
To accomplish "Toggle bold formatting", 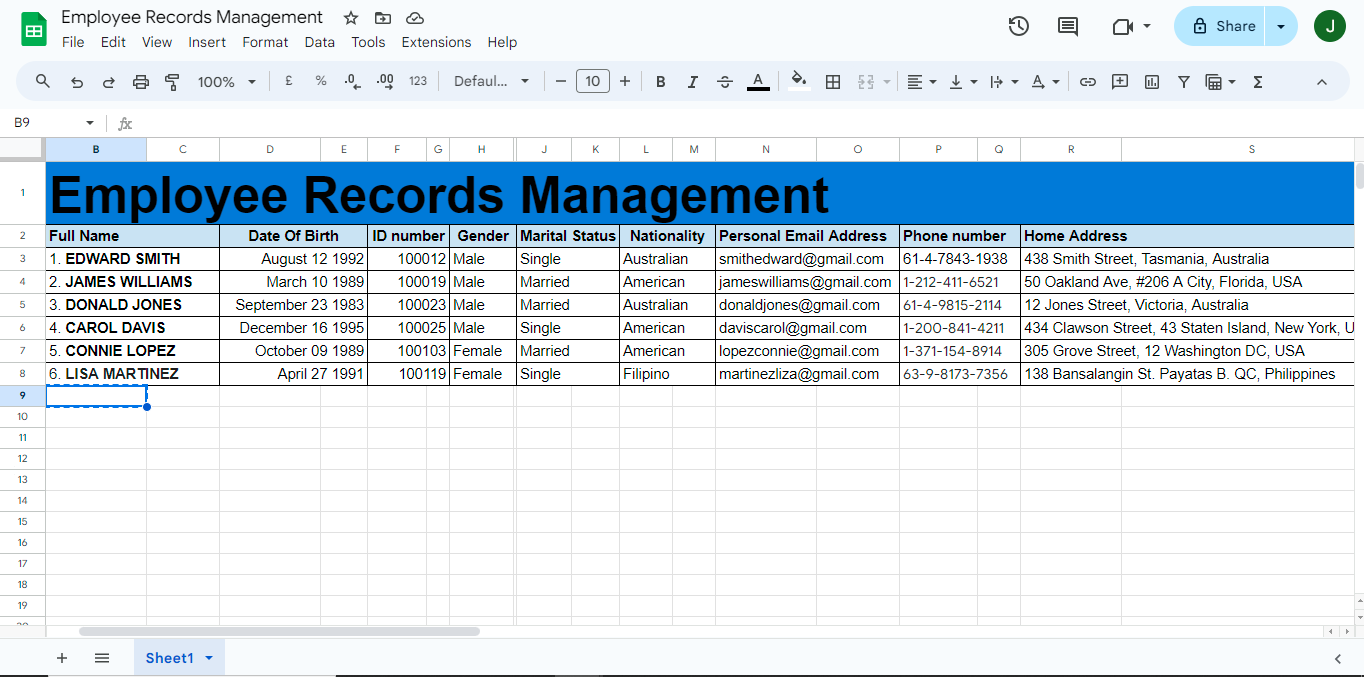I will point(660,82).
